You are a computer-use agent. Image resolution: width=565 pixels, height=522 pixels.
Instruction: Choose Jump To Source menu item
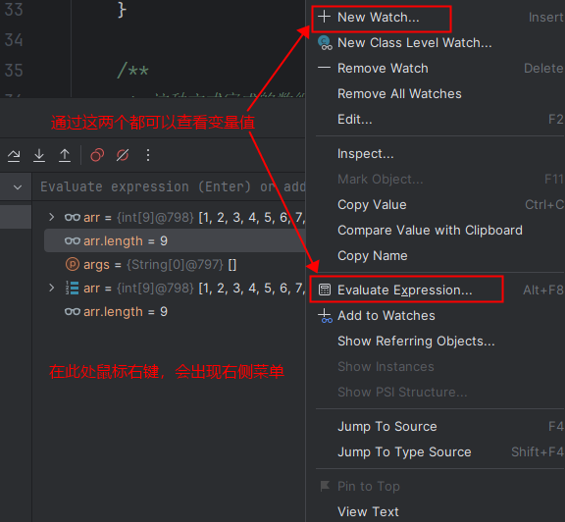point(387,427)
